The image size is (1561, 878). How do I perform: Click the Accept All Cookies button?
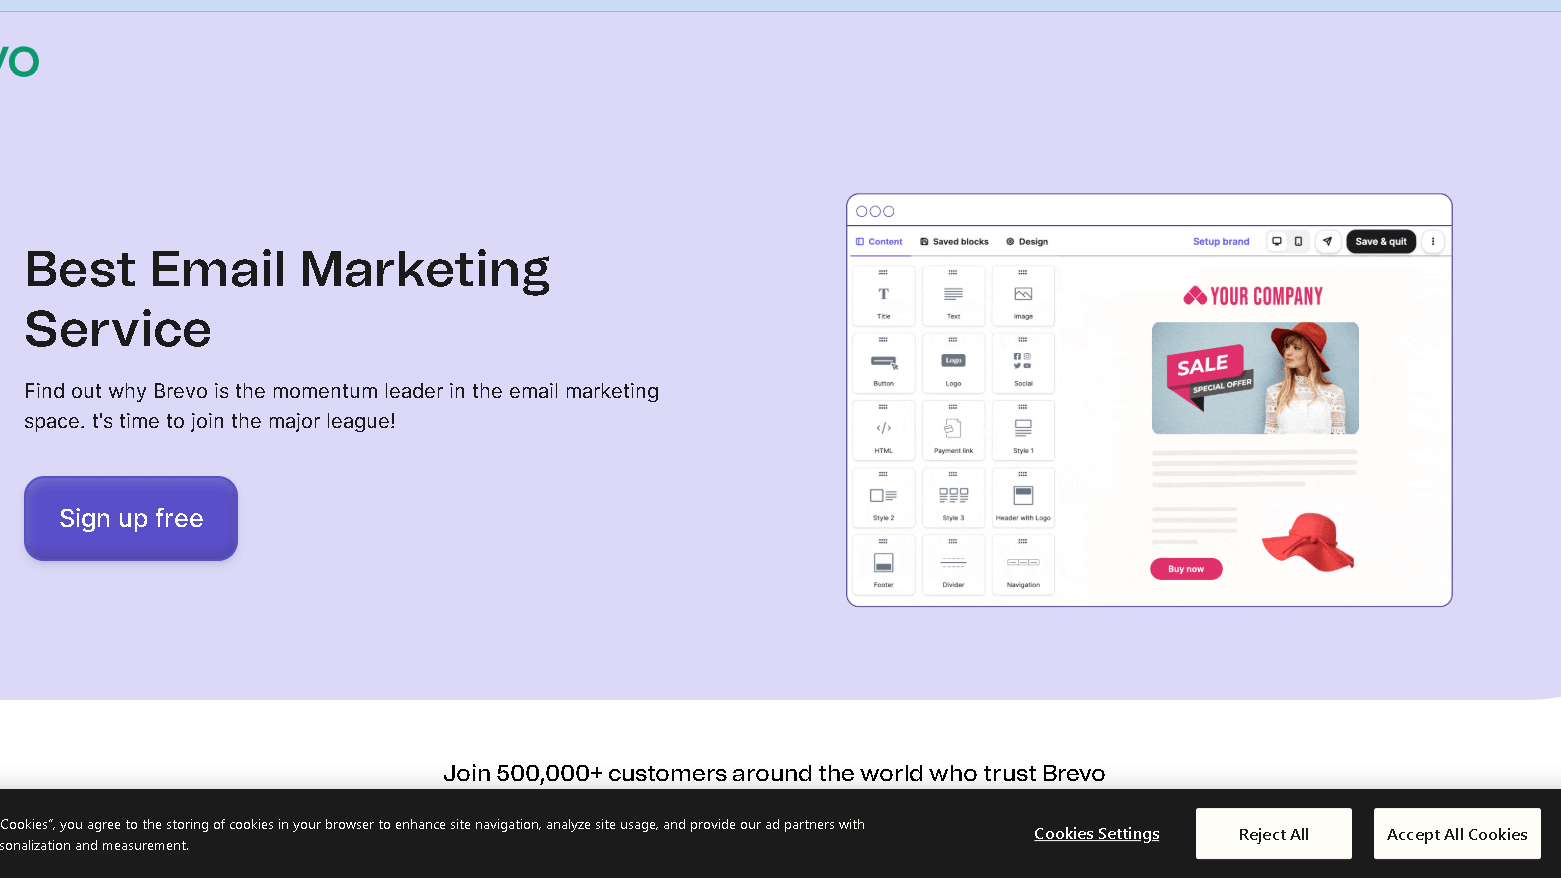[1457, 833]
